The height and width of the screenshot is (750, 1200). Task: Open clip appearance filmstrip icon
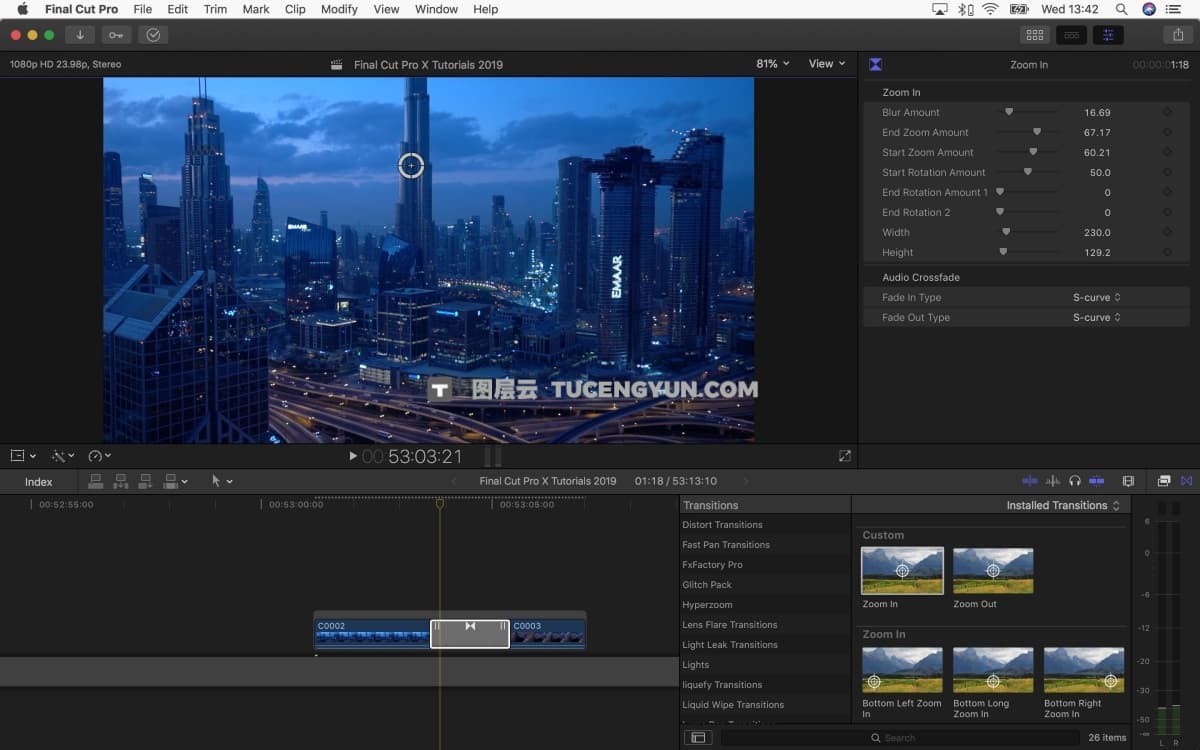click(x=1128, y=481)
